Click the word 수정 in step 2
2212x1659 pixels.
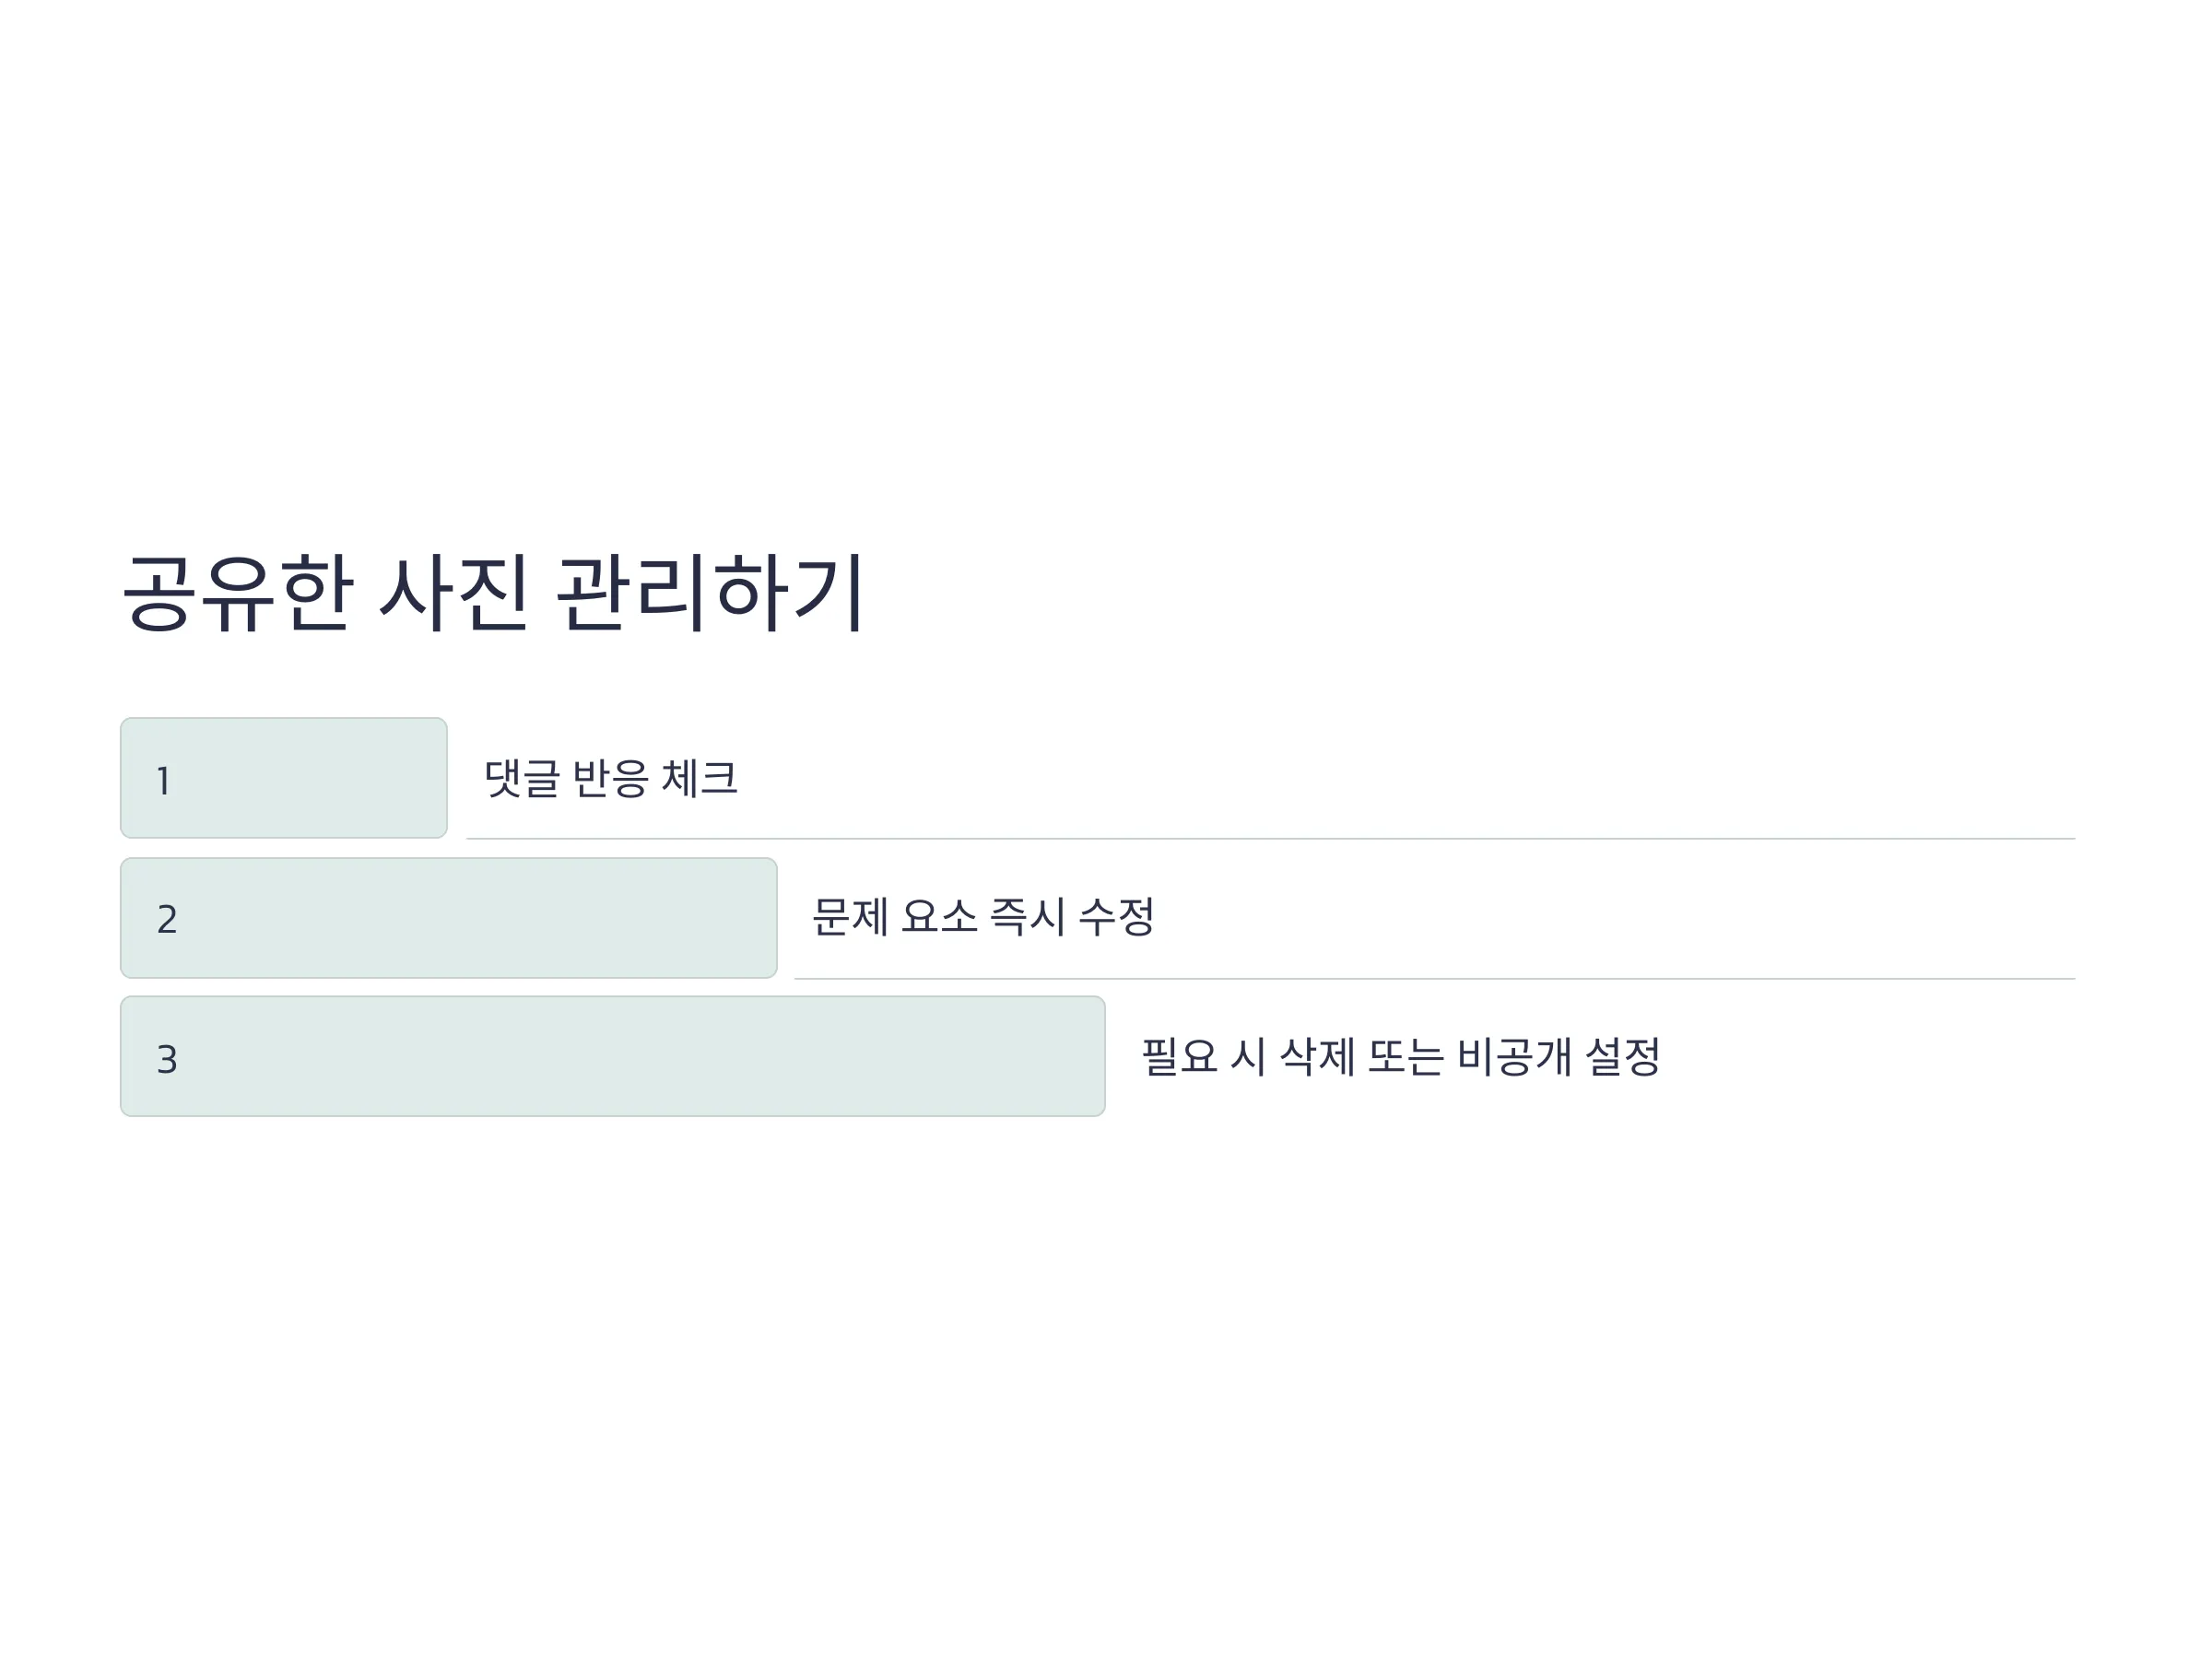(1116, 917)
